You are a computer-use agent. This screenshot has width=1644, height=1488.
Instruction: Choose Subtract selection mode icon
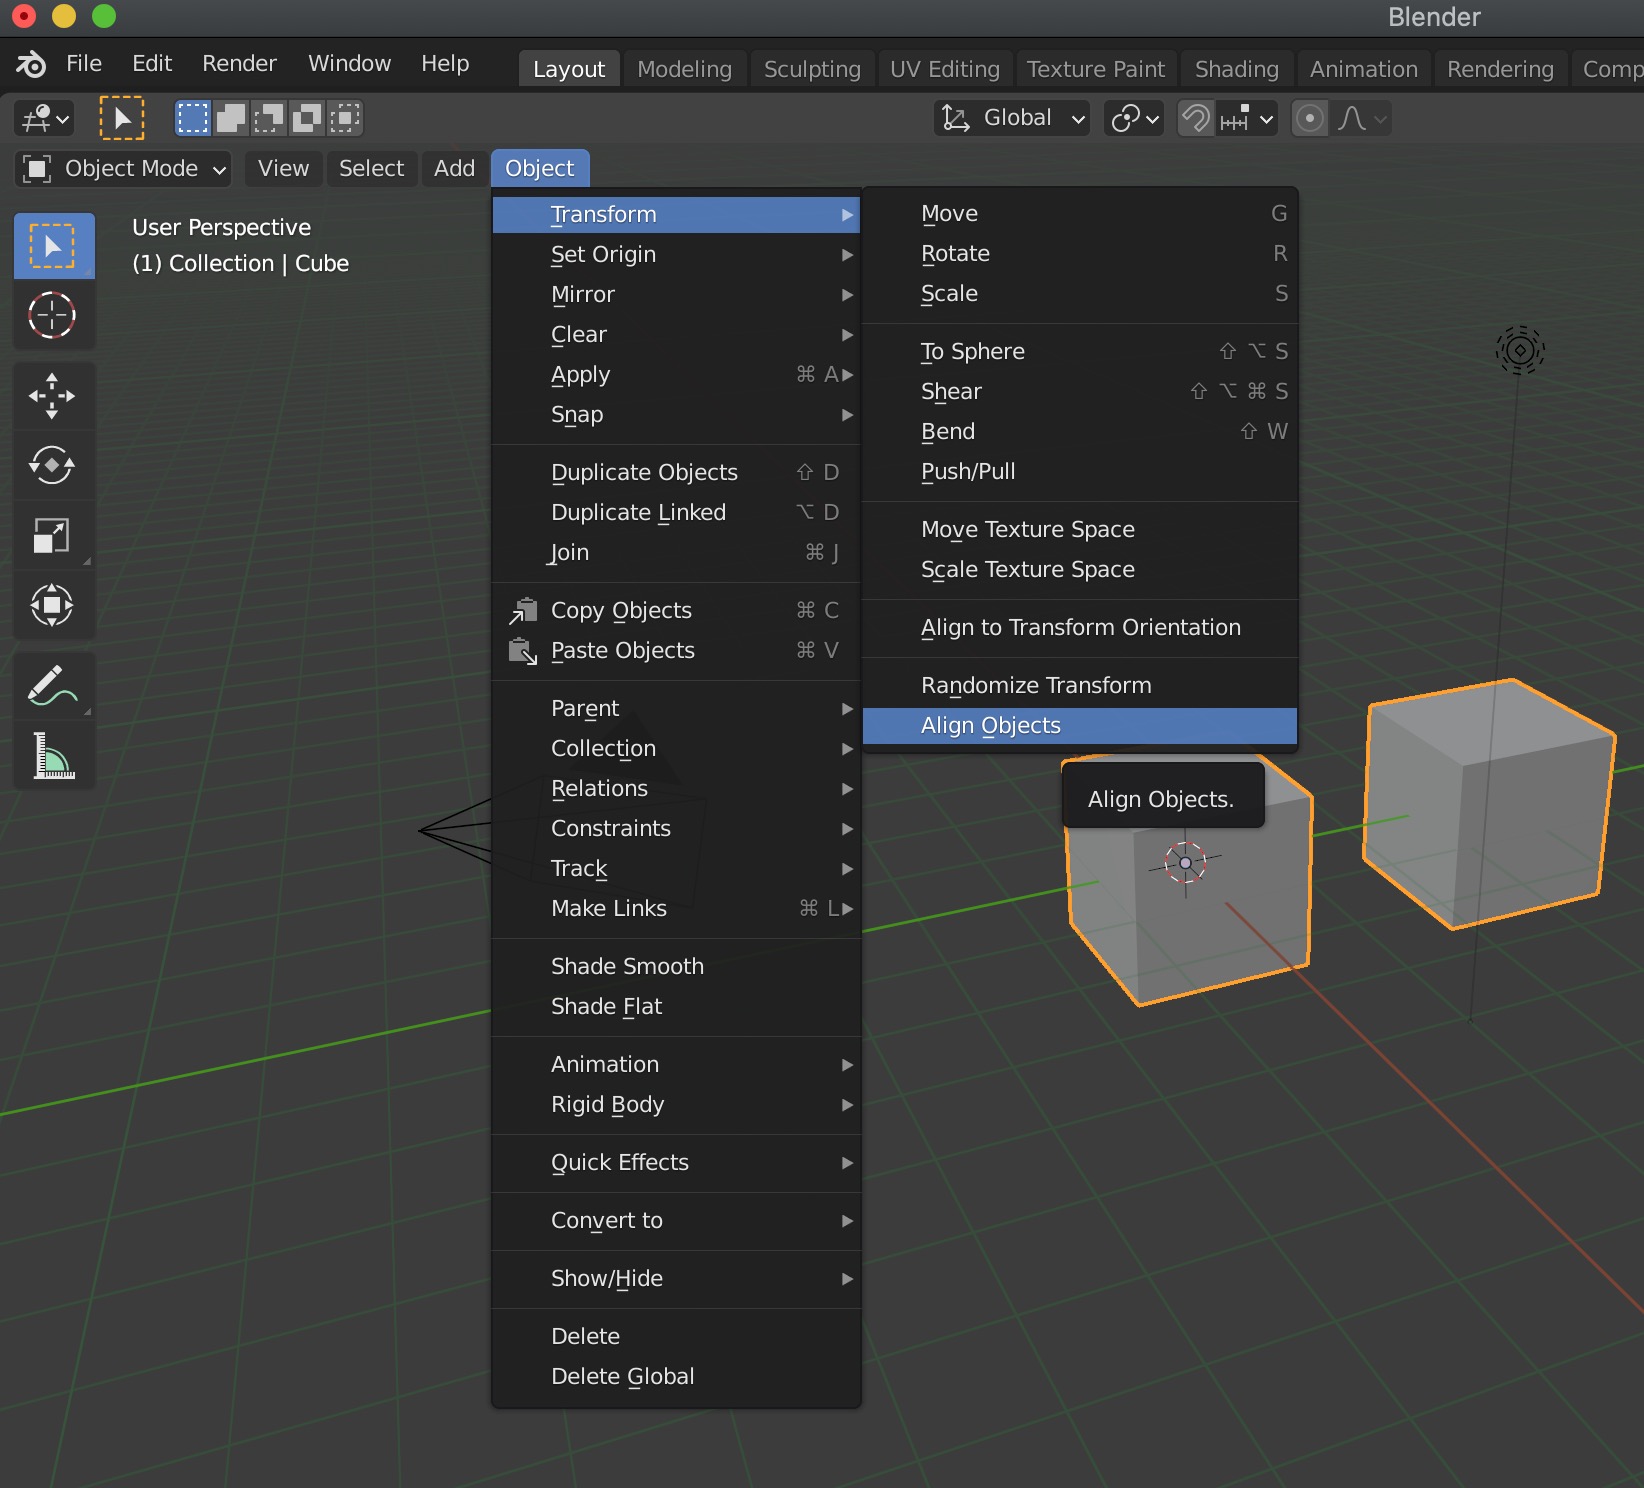(x=269, y=118)
